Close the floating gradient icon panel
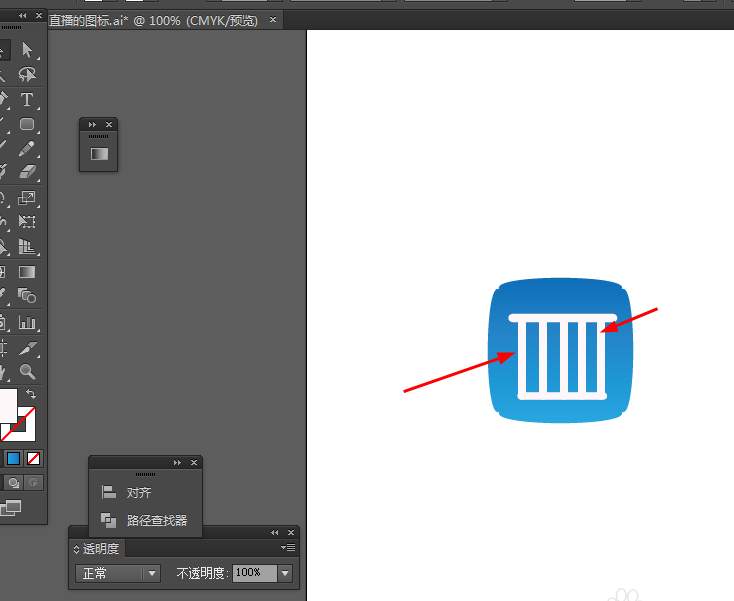Image resolution: width=734 pixels, height=601 pixels. pos(109,125)
